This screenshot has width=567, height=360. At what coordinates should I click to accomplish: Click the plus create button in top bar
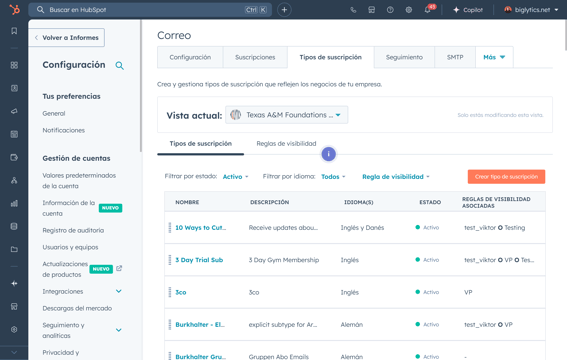coord(284,10)
